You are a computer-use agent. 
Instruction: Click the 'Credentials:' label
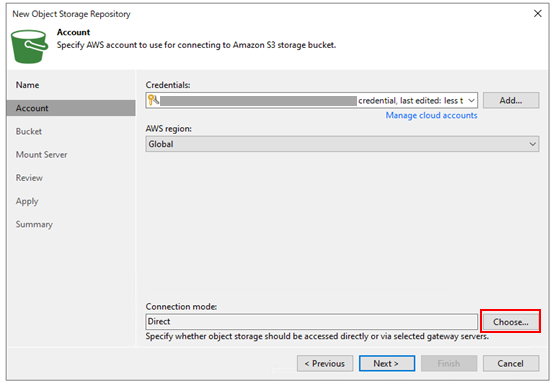click(168, 85)
